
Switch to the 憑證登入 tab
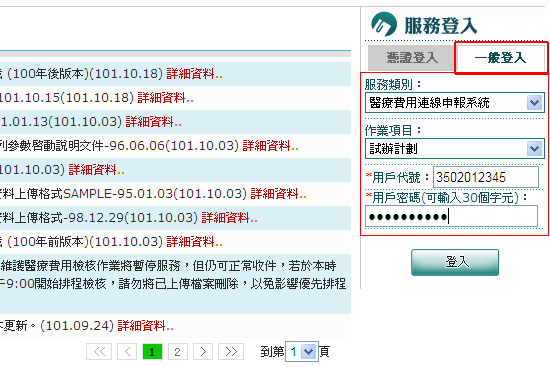(x=411, y=58)
